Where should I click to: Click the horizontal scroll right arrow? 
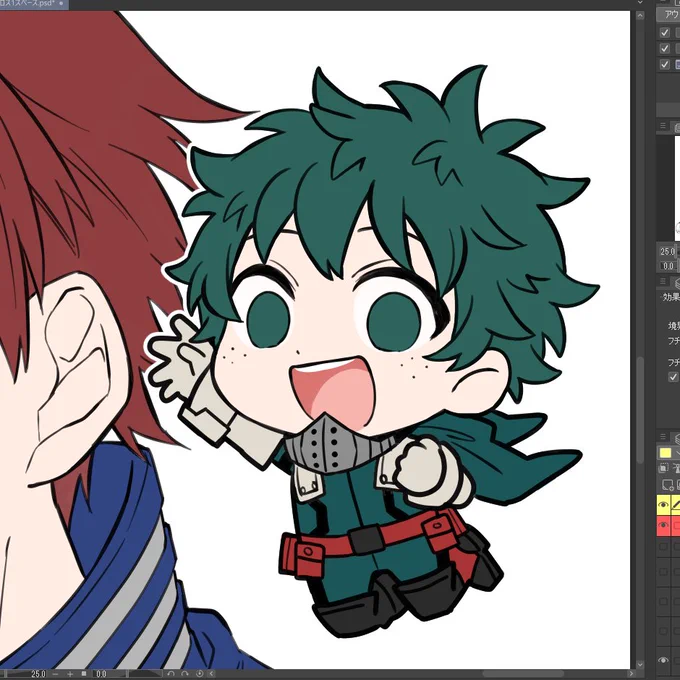pos(631,674)
